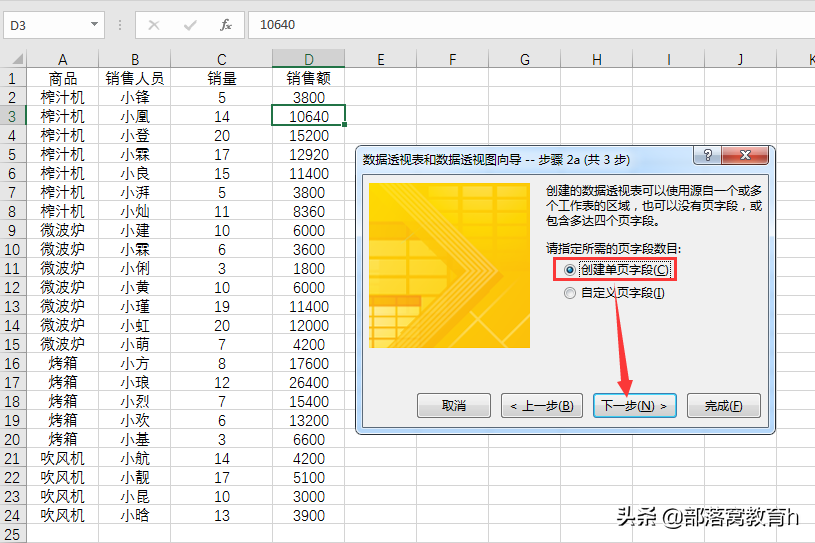Select row 3 header
815x543 pixels.
(x=12, y=116)
